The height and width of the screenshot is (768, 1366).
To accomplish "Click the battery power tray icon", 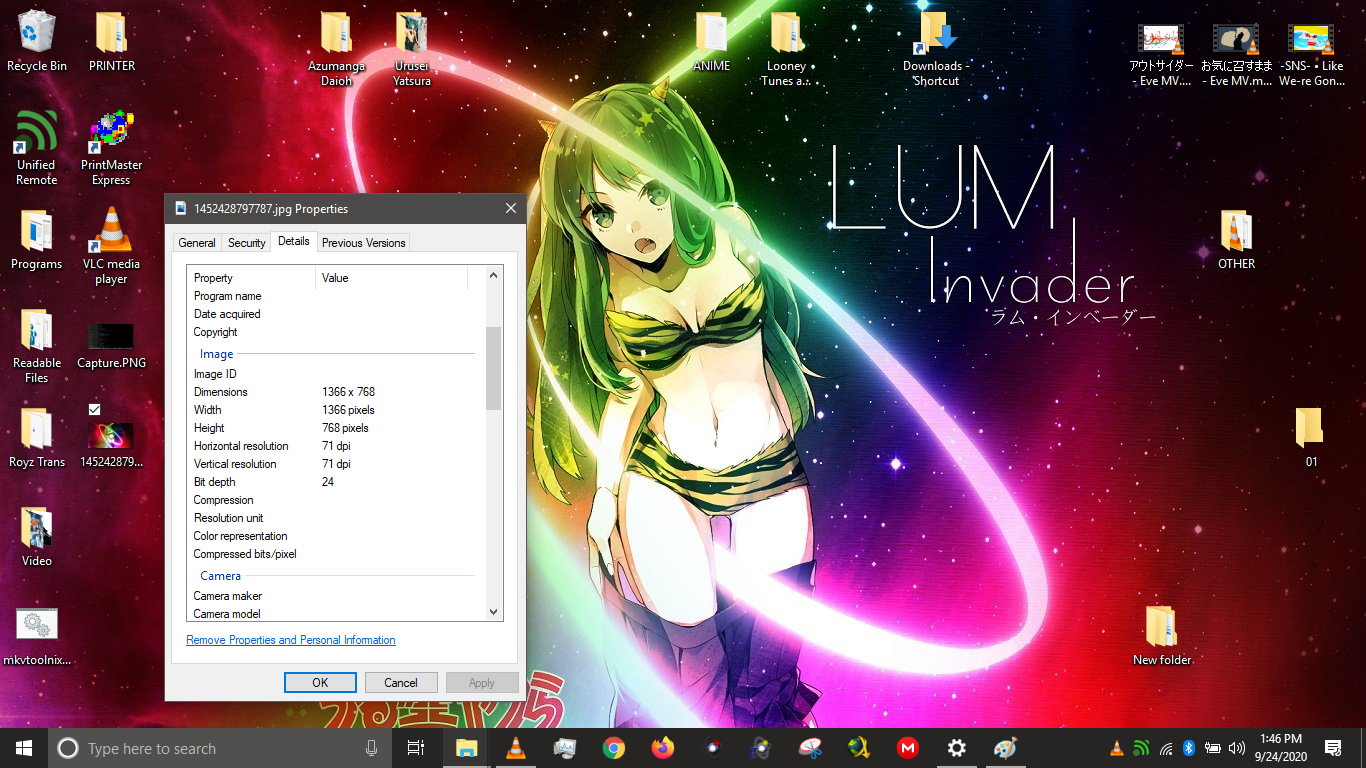I will tap(1213, 748).
